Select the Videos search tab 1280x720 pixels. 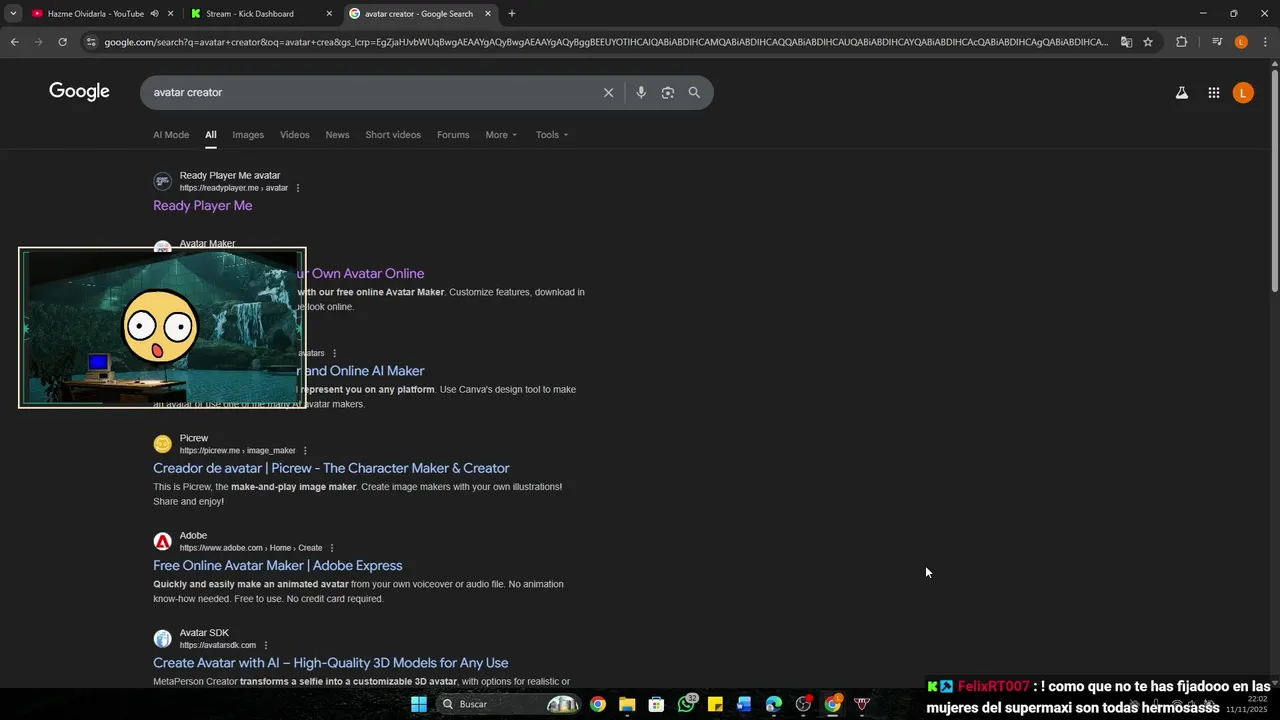[294, 135]
